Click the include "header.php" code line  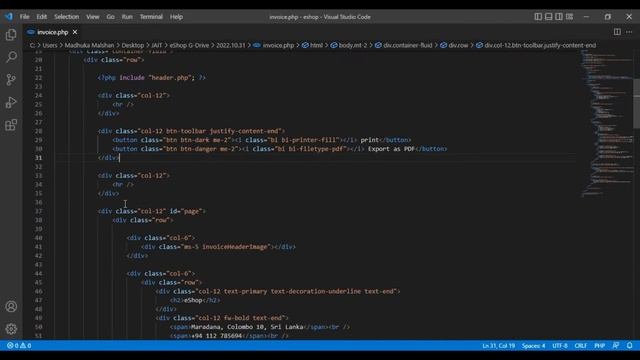click(151, 78)
